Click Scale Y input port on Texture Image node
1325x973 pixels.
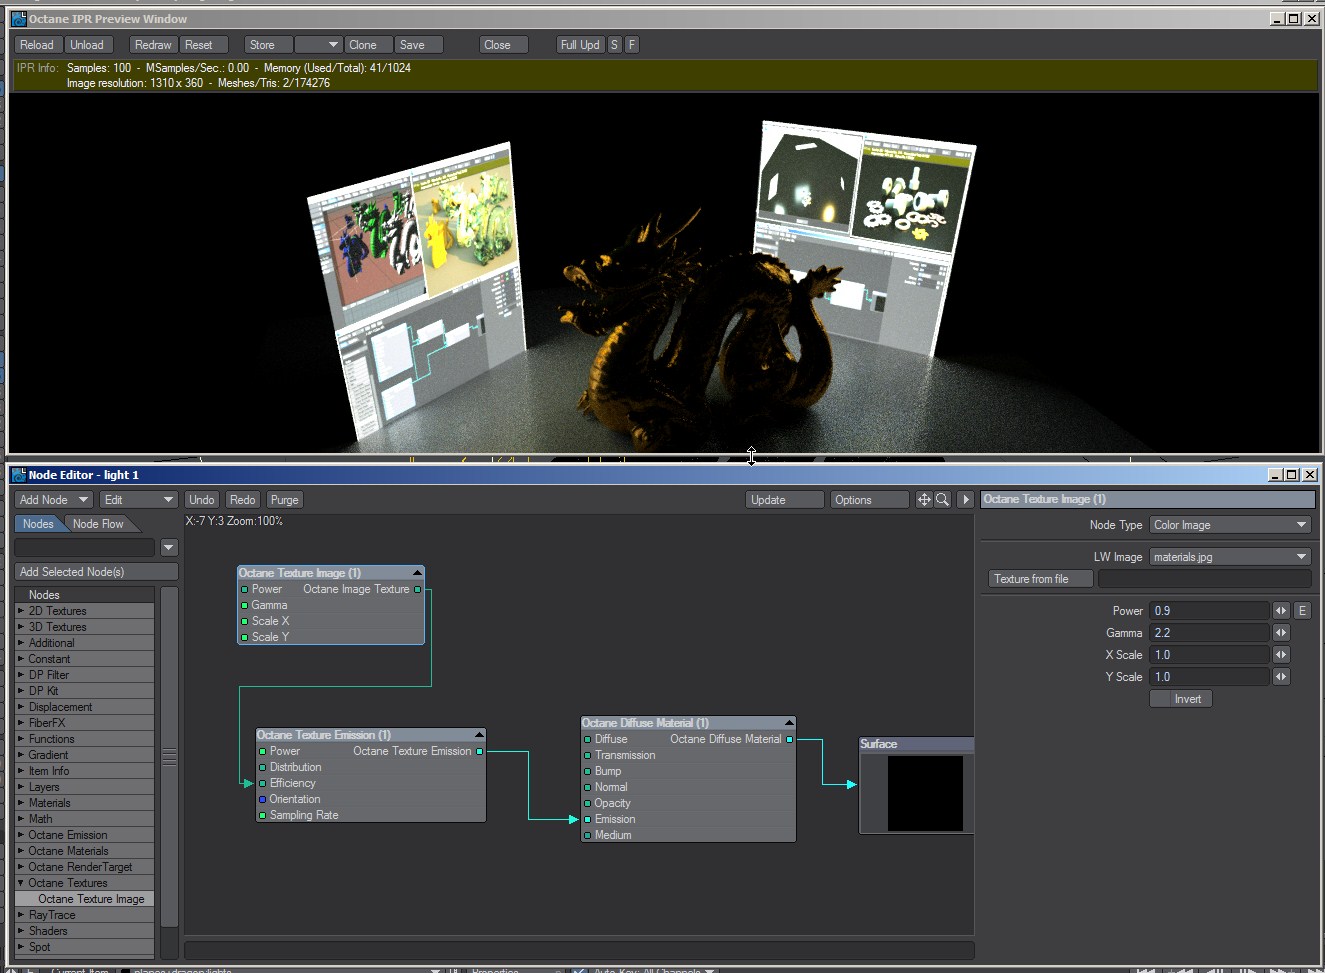point(244,637)
